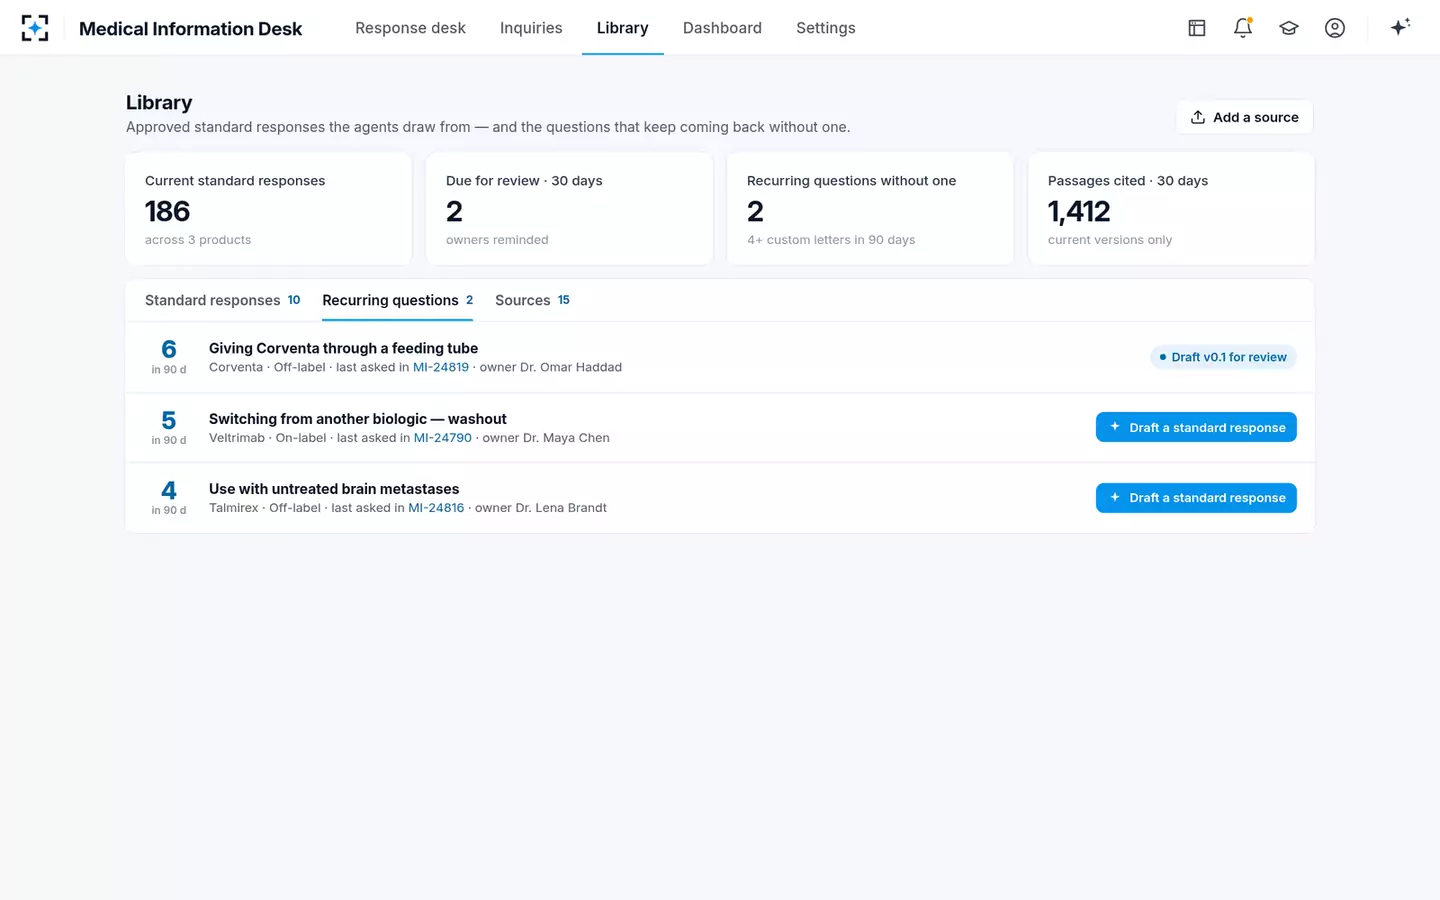
Task: Select the Recurring questions tab
Action: (397, 300)
